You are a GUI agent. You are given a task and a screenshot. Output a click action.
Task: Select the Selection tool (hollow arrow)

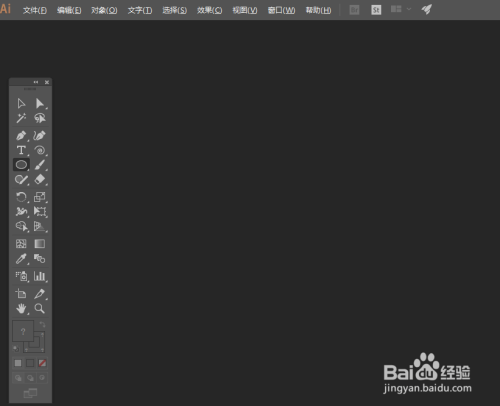21,103
